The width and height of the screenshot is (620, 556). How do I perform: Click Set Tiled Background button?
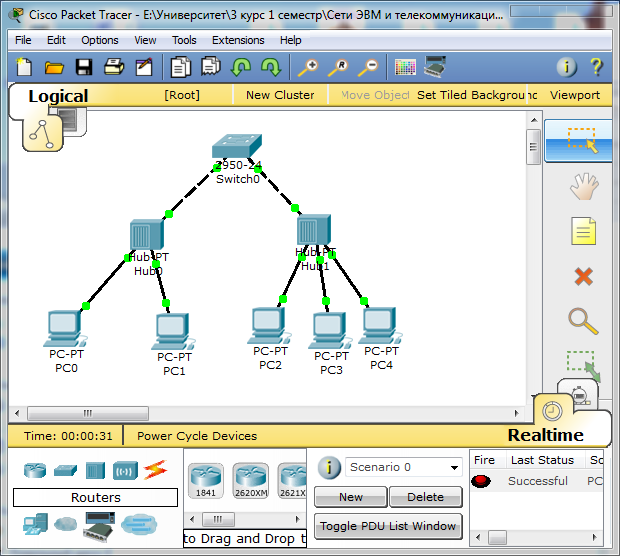[x=477, y=95]
